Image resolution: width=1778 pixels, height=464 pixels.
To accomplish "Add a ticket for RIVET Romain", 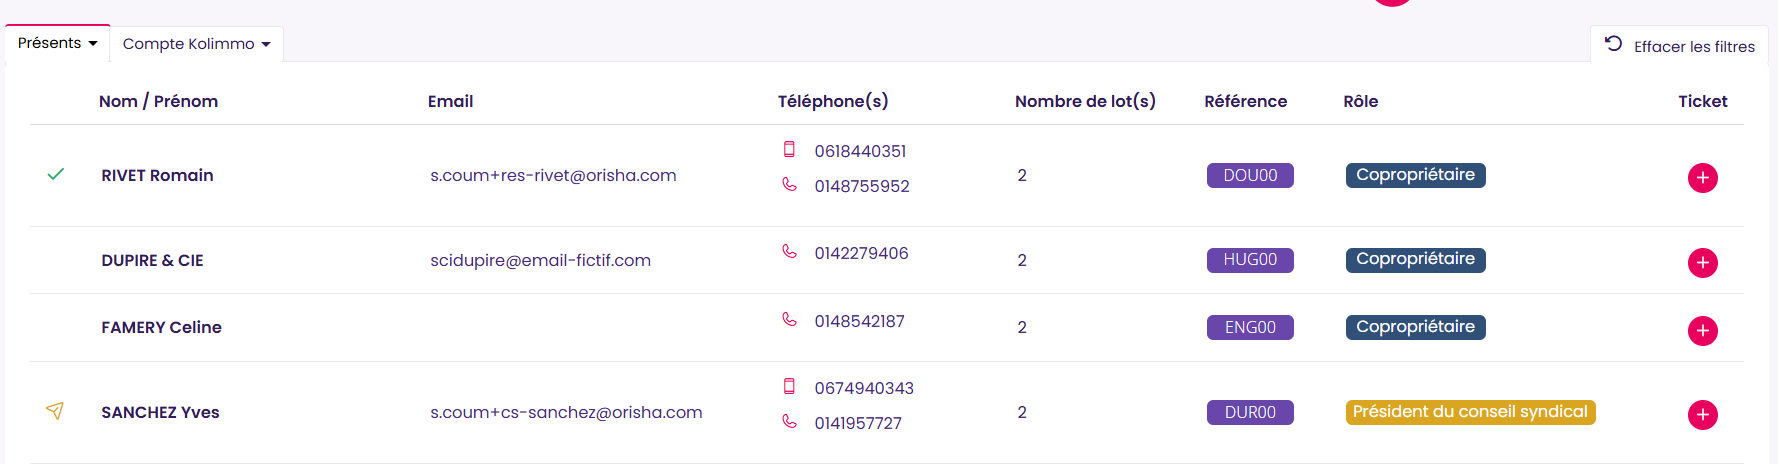I will coord(1702,178).
